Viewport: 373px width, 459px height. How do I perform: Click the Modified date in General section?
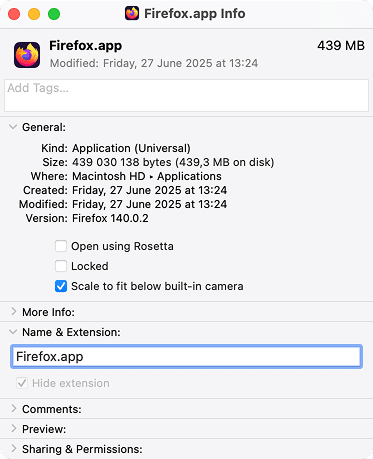[150, 204]
